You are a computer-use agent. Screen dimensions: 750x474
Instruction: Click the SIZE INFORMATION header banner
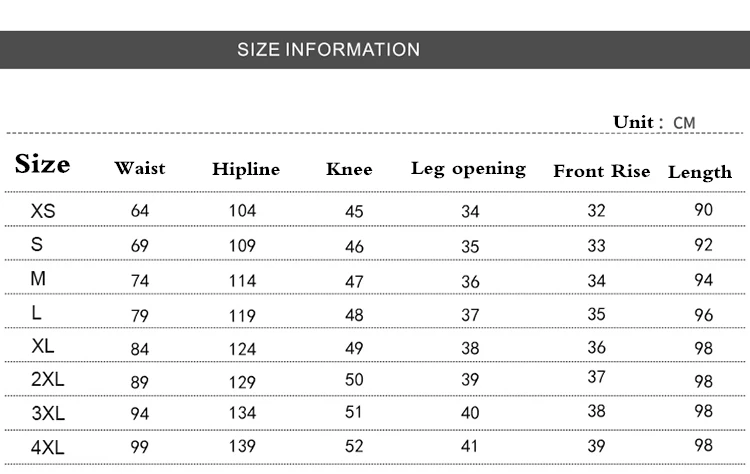[375, 50]
